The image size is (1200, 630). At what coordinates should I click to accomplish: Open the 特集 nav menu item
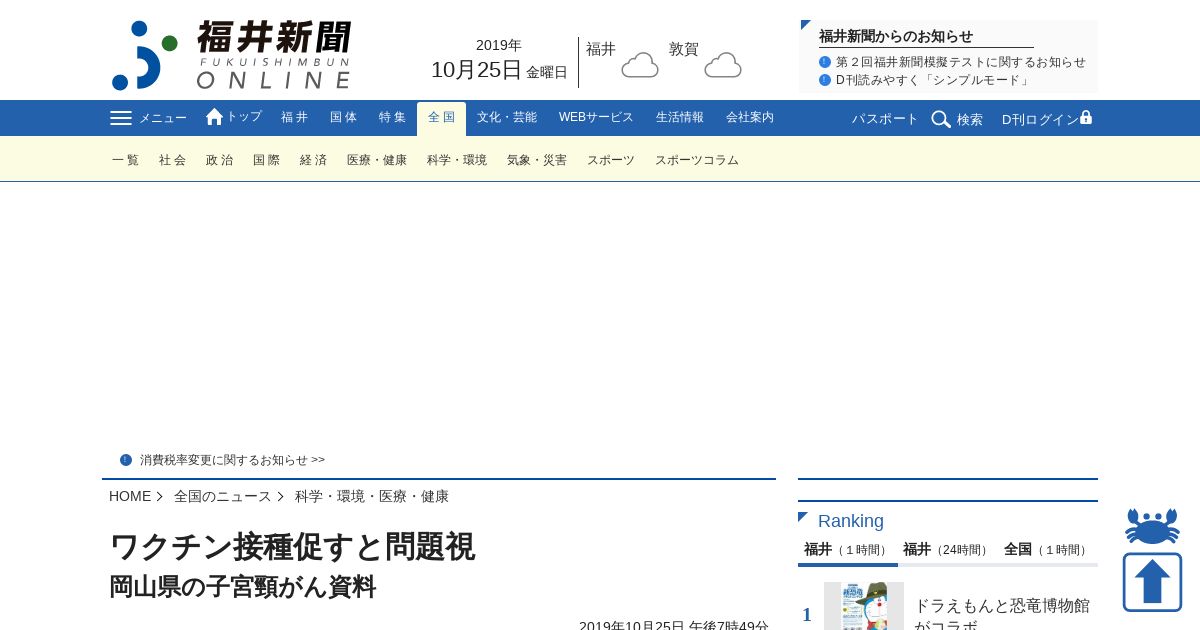(x=393, y=118)
